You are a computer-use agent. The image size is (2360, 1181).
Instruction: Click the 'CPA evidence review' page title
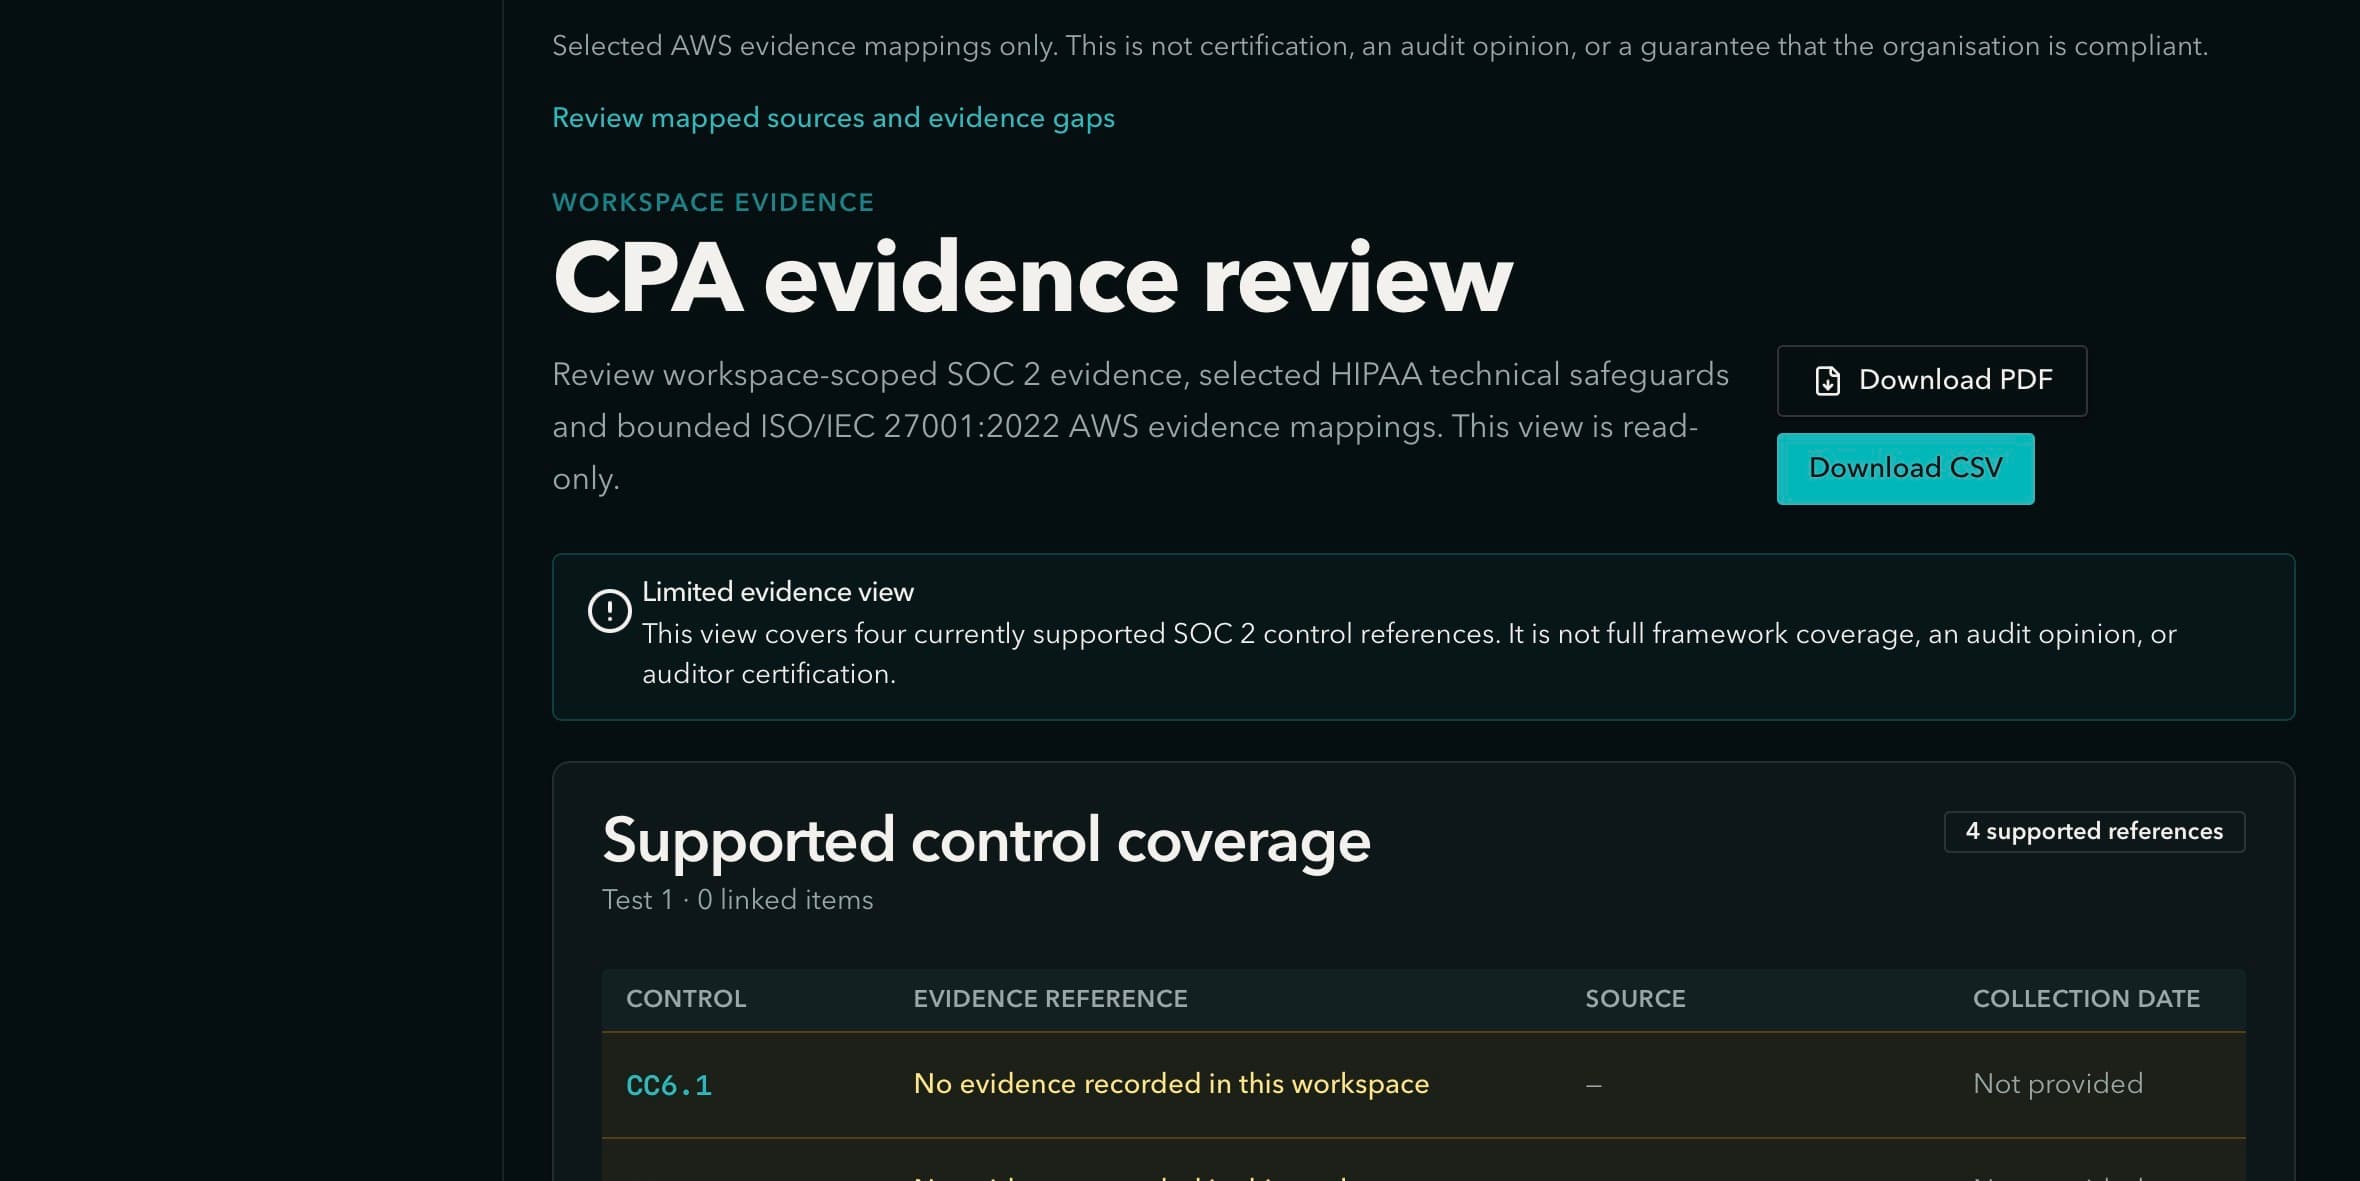pos(1033,279)
